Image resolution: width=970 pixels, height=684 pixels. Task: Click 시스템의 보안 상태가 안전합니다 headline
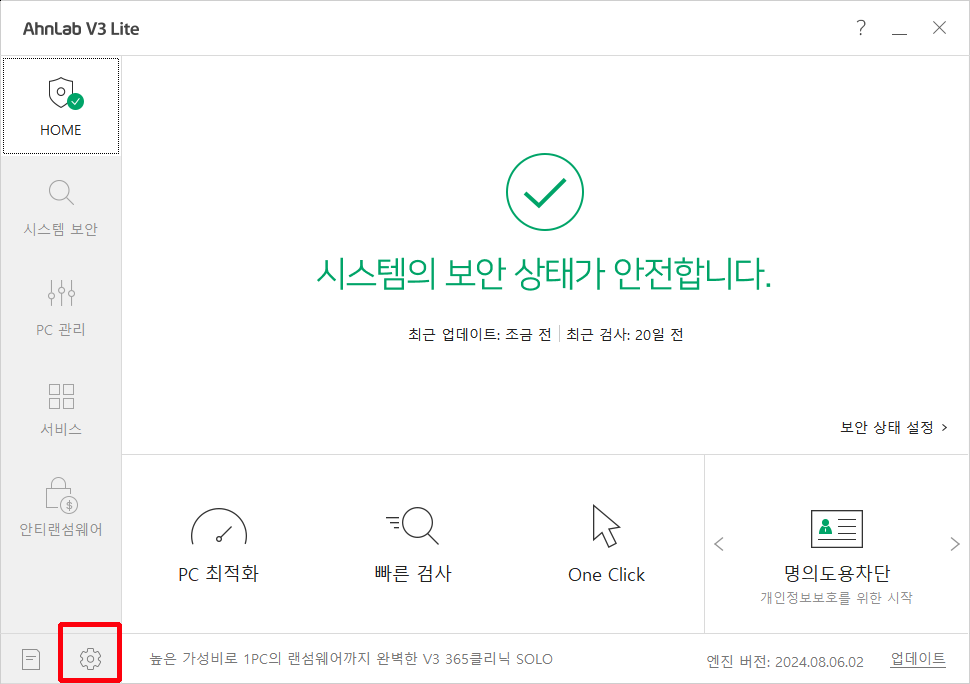(544, 273)
